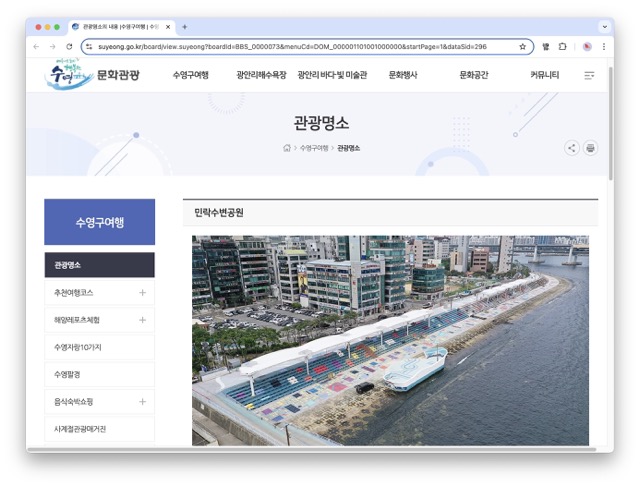
Task: Open the extensions puzzle icon
Action: (x=562, y=47)
